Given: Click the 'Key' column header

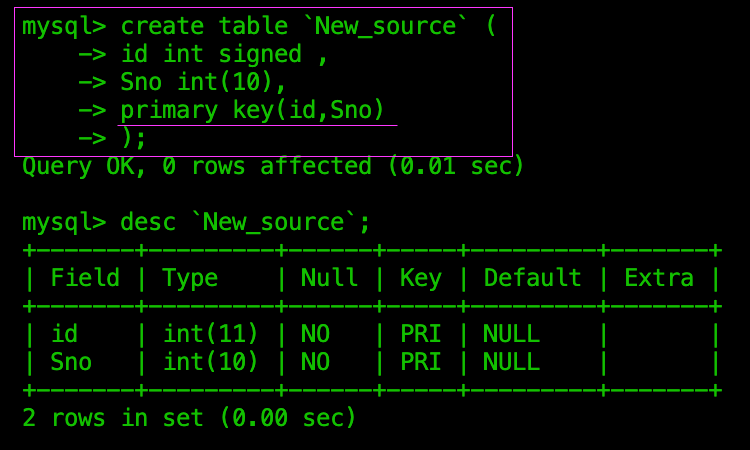Looking at the screenshot, I should click(420, 278).
